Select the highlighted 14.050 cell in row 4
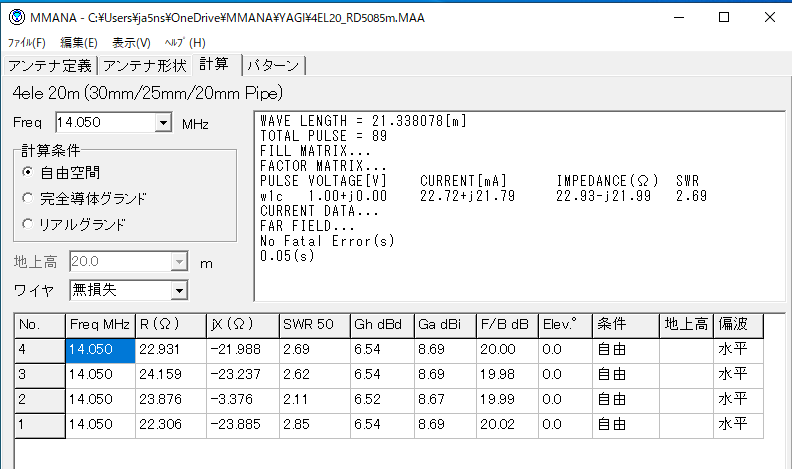Viewport: 792px width, 469px height. coord(100,350)
